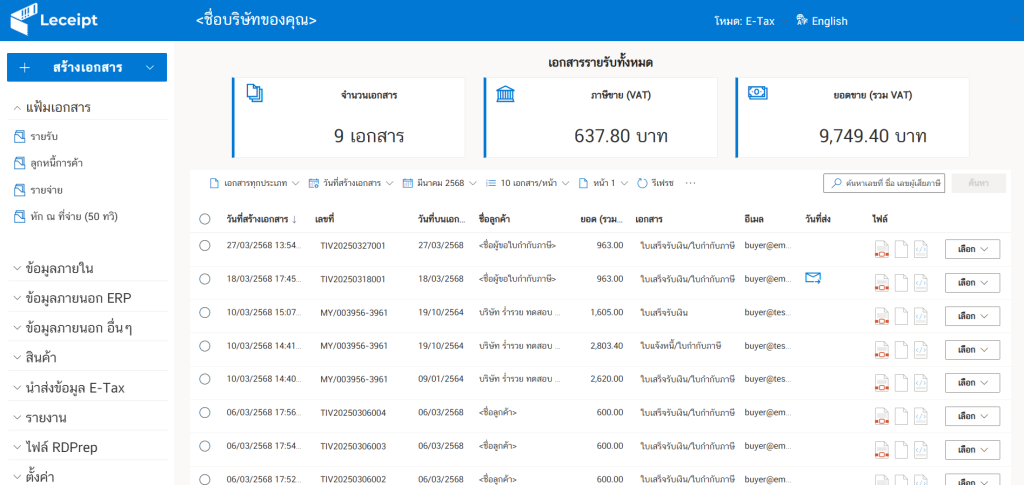Select the row with amount 2,803.40

coord(204,345)
